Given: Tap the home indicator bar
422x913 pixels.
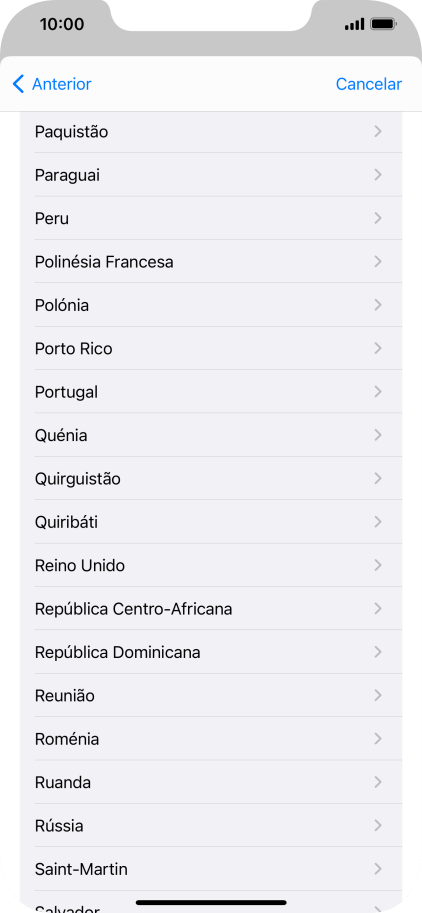Looking at the screenshot, I should tap(211, 903).
